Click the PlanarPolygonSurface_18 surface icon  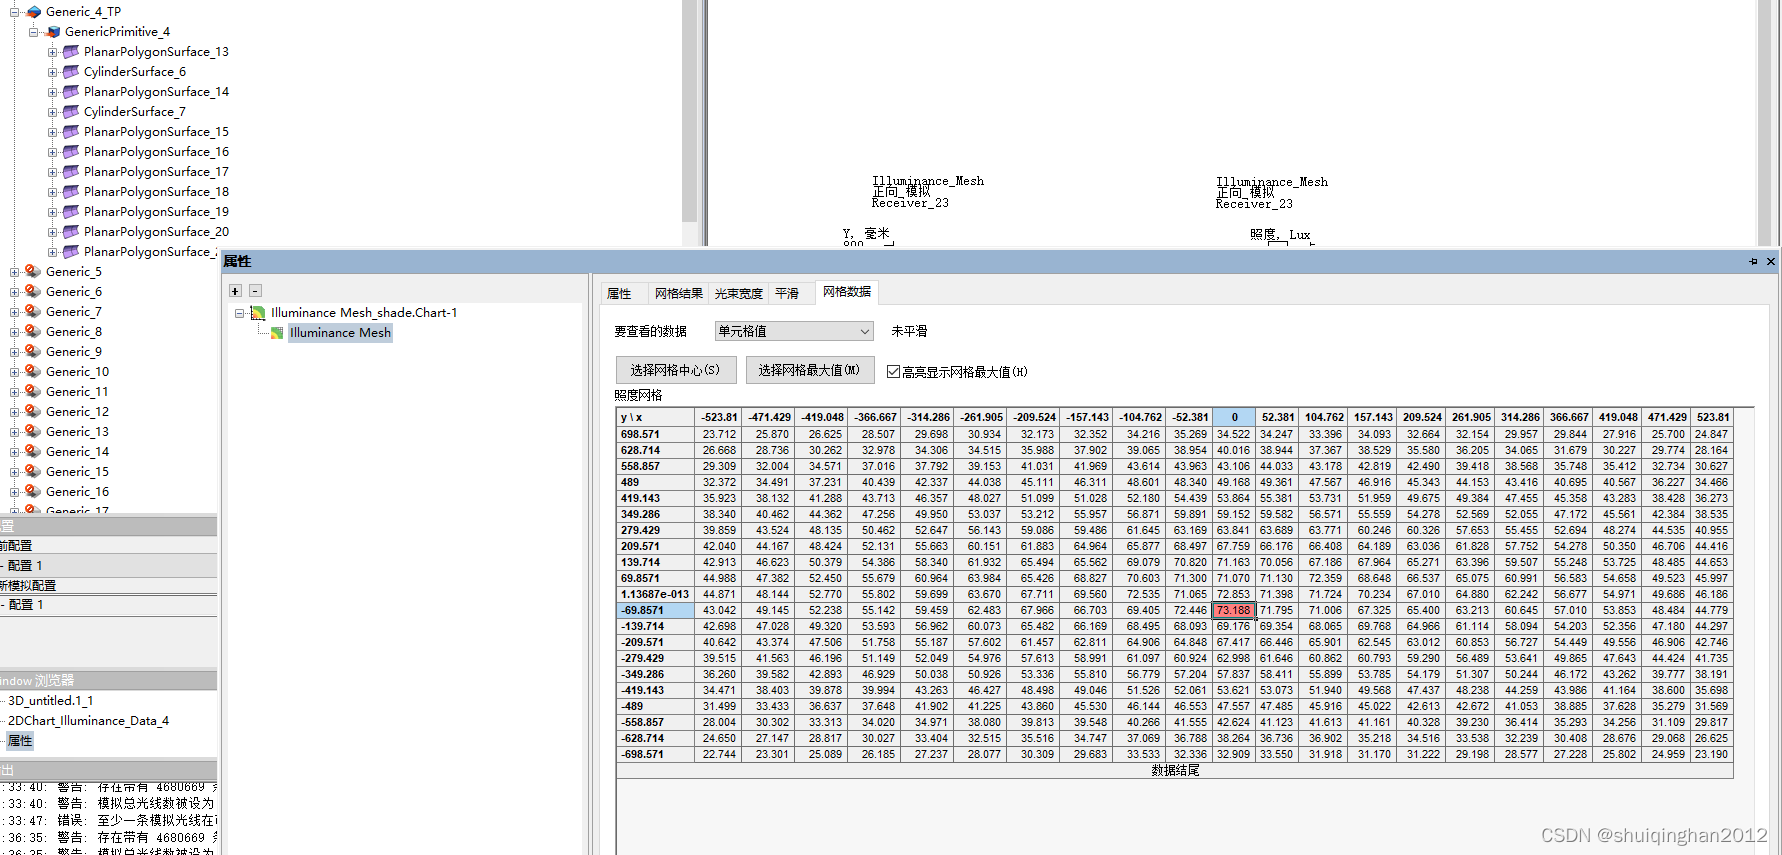click(71, 192)
